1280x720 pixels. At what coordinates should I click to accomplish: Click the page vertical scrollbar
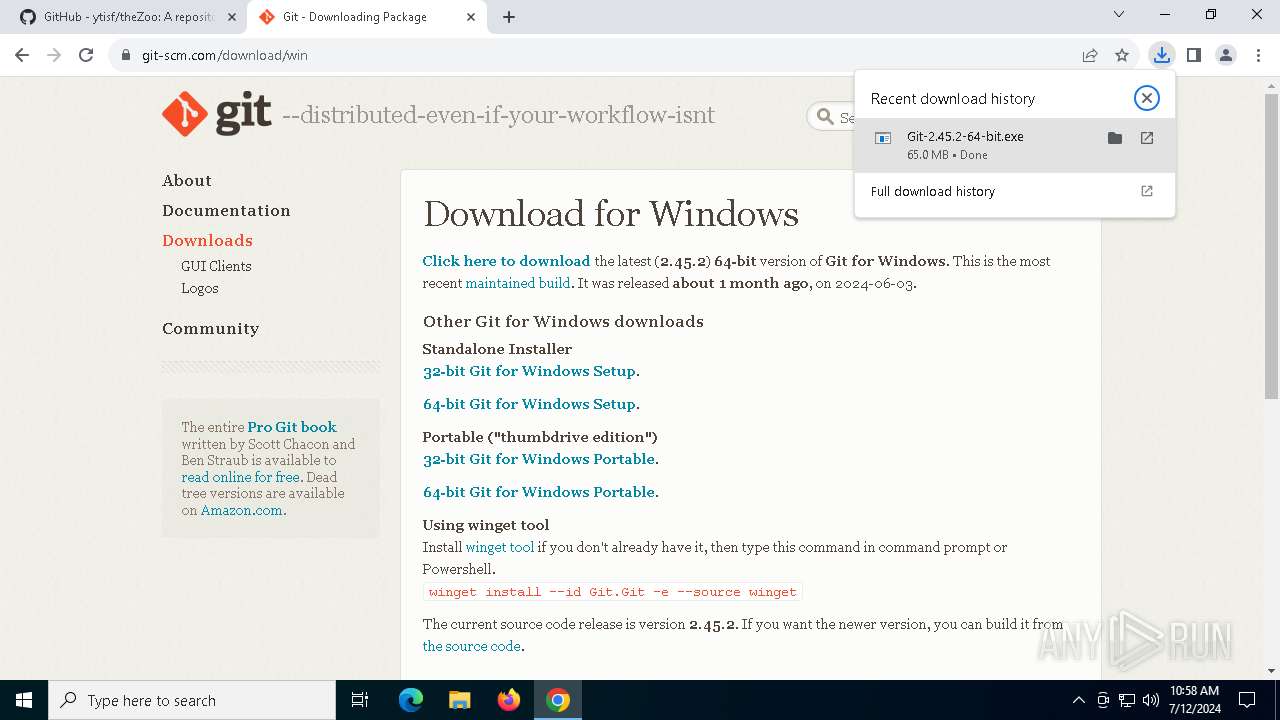pos(1271,245)
